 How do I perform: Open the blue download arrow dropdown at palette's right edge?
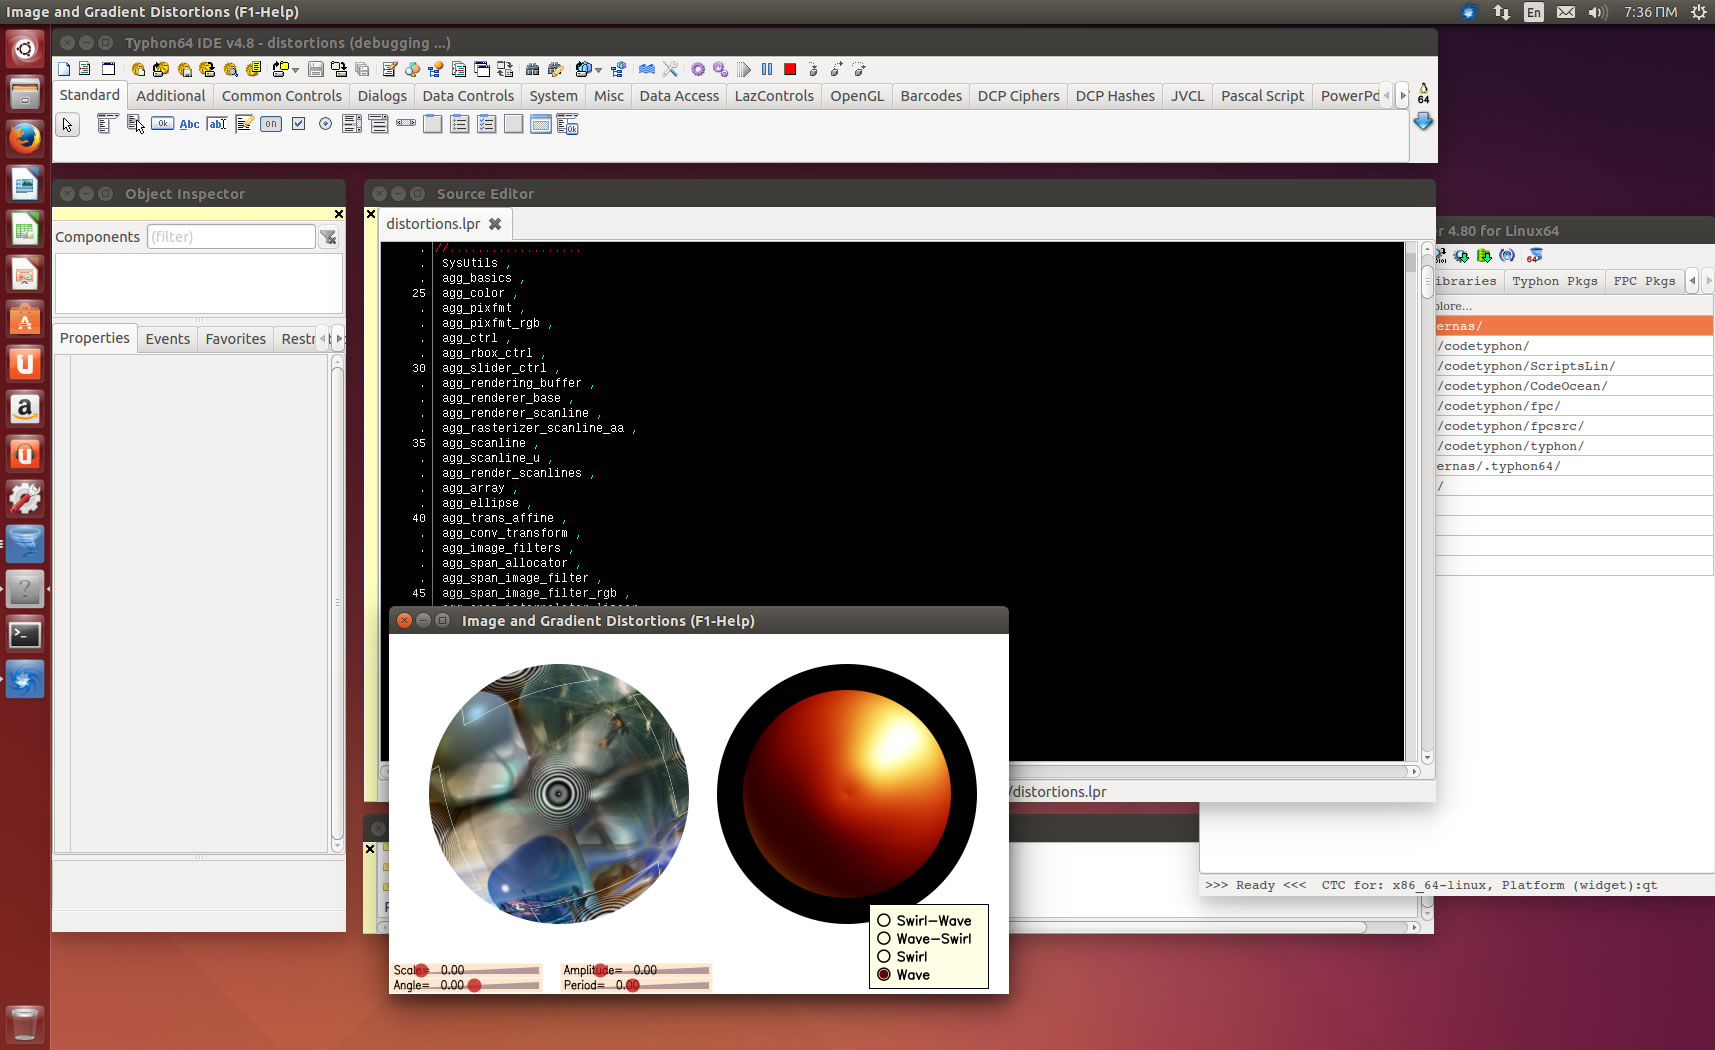[x=1423, y=121]
